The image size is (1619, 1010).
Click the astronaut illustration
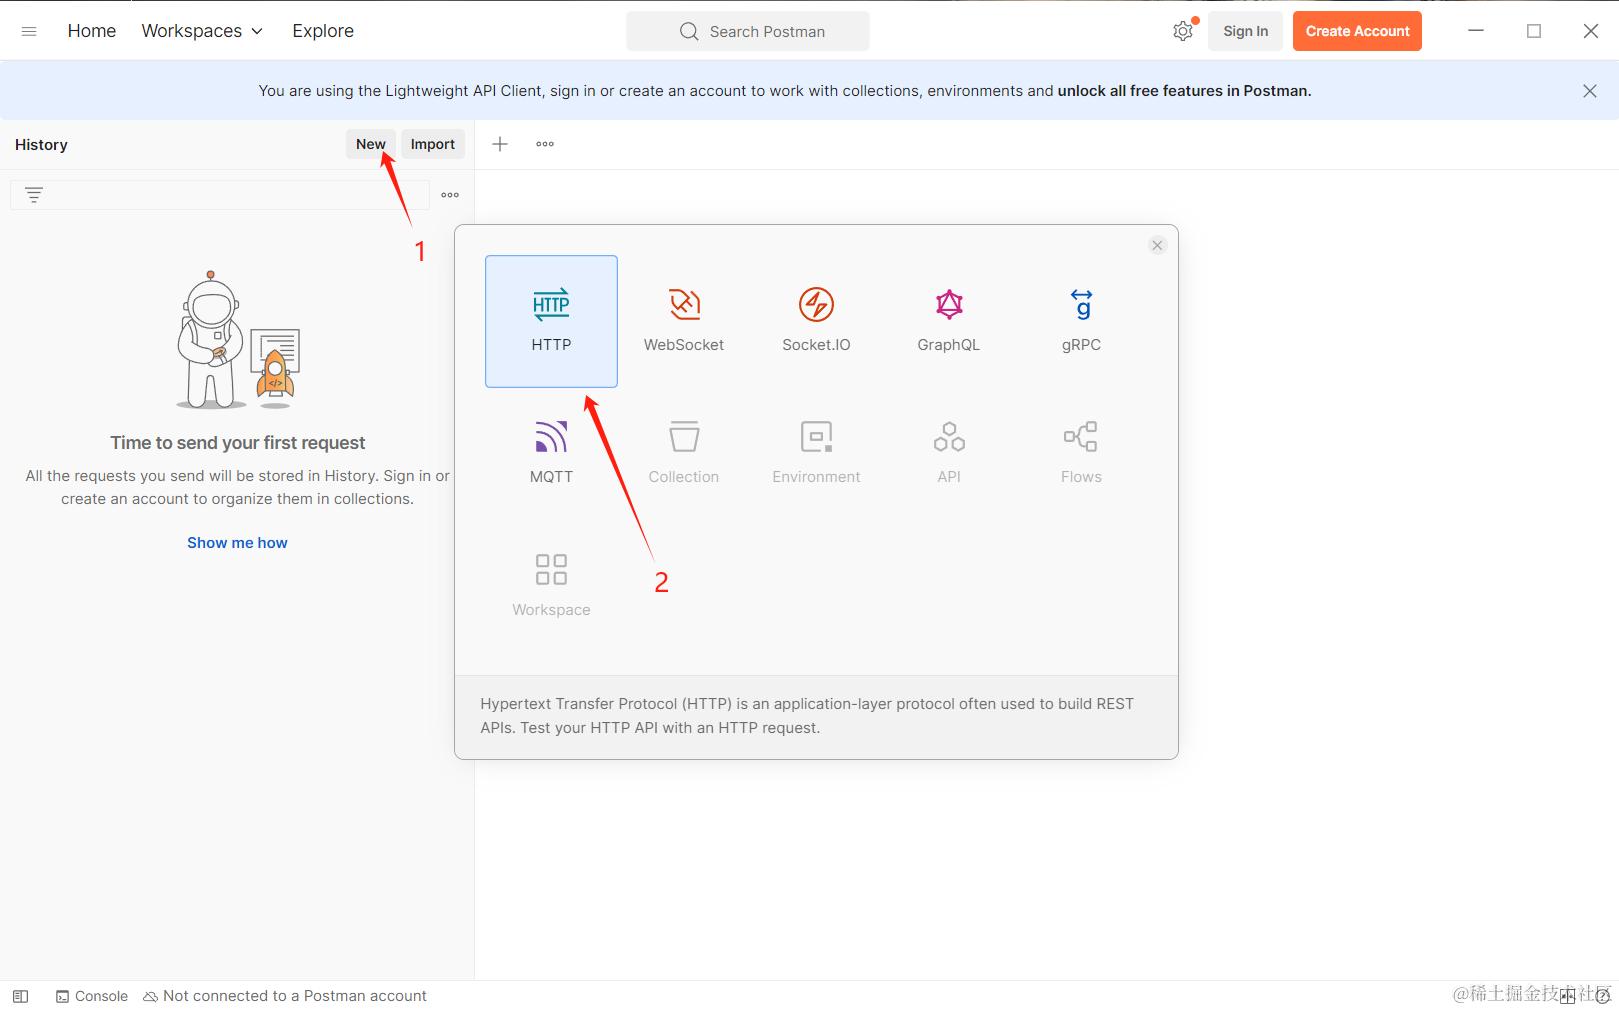pos(238,340)
